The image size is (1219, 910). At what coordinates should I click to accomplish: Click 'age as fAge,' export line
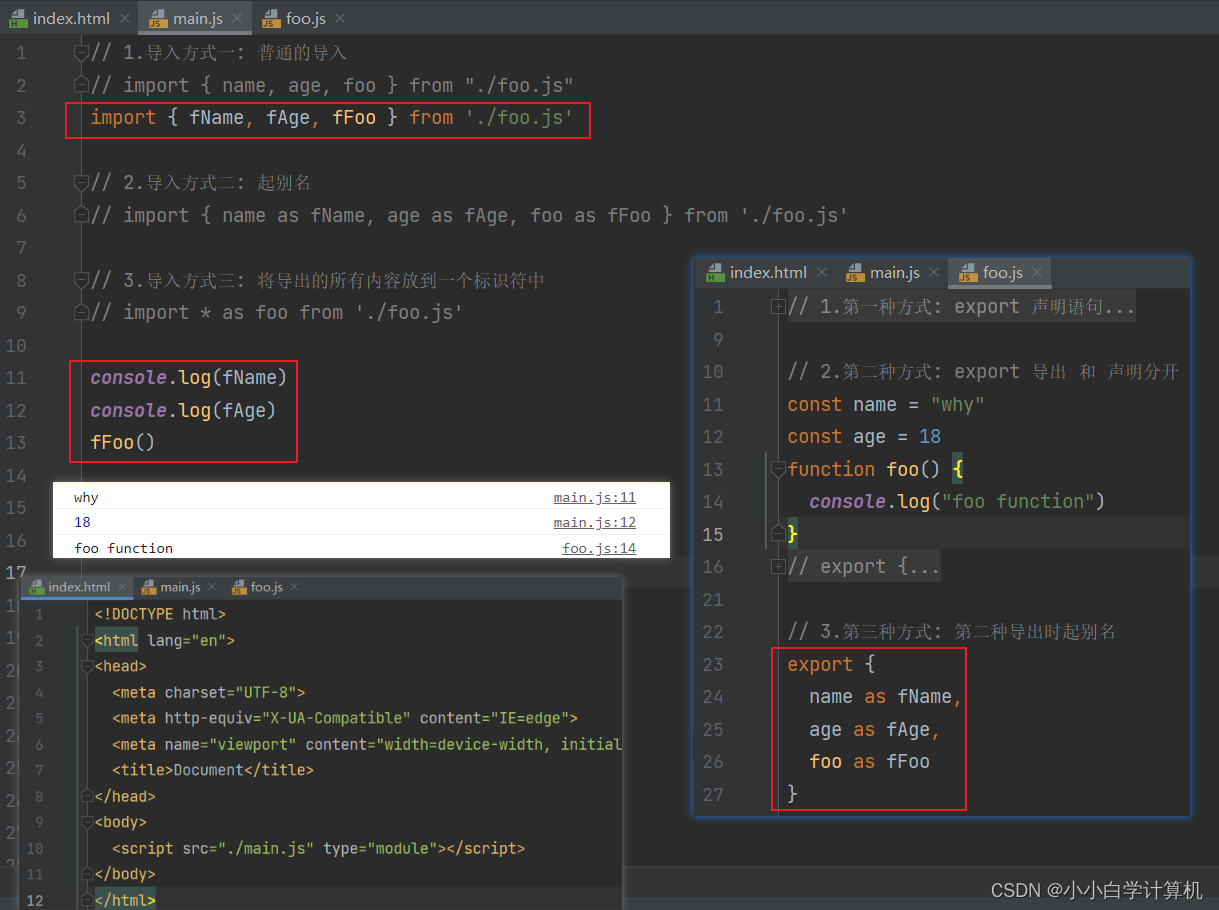(875, 729)
